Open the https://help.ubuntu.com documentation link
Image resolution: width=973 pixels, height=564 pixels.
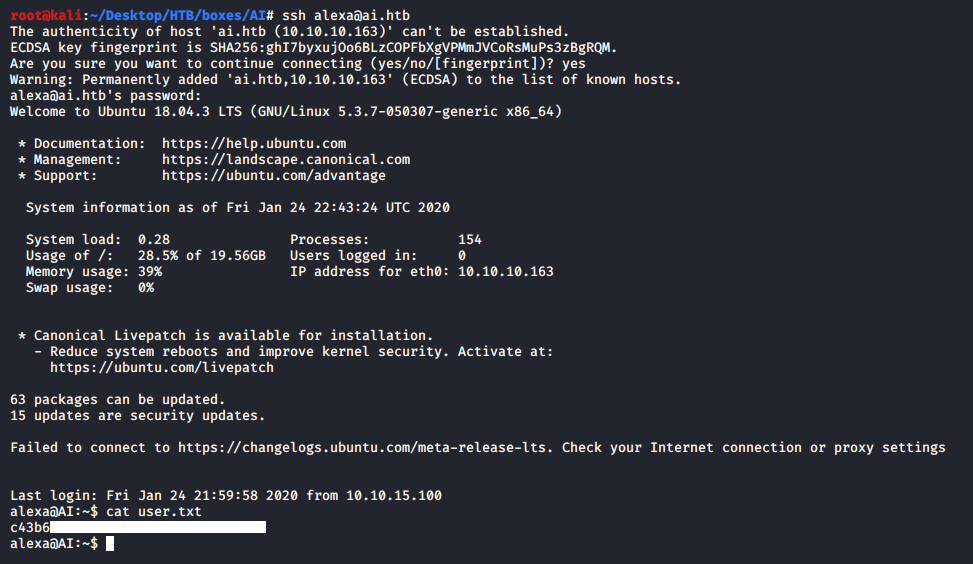click(254, 144)
